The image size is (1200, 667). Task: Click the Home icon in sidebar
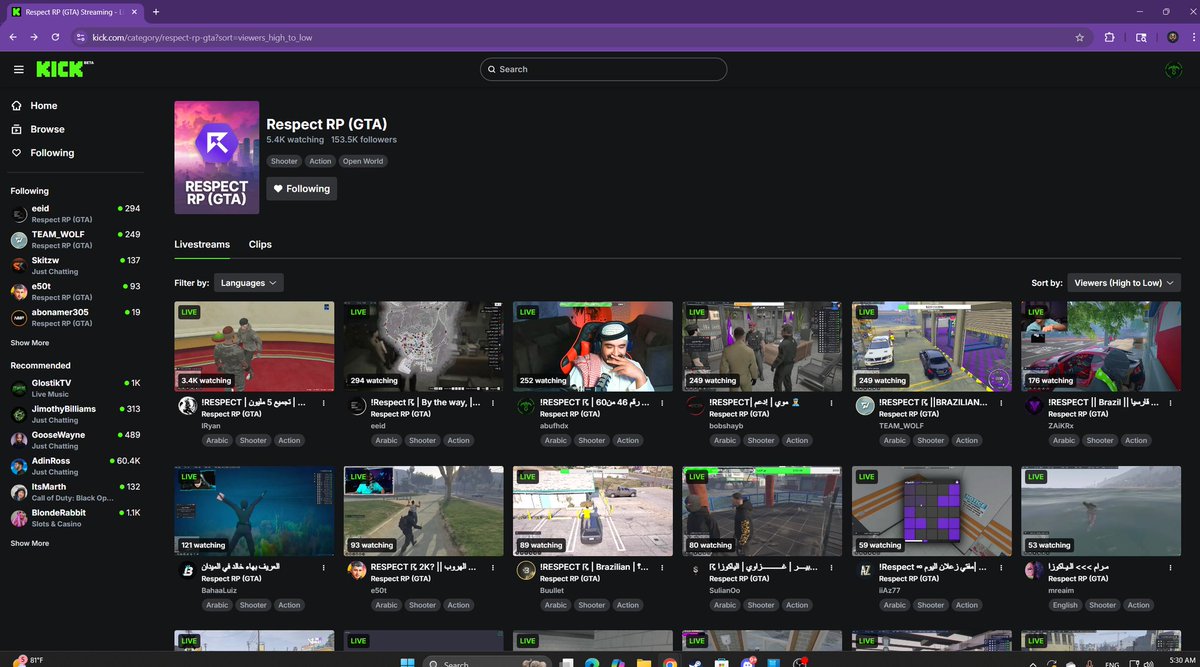pyautogui.click(x=16, y=105)
